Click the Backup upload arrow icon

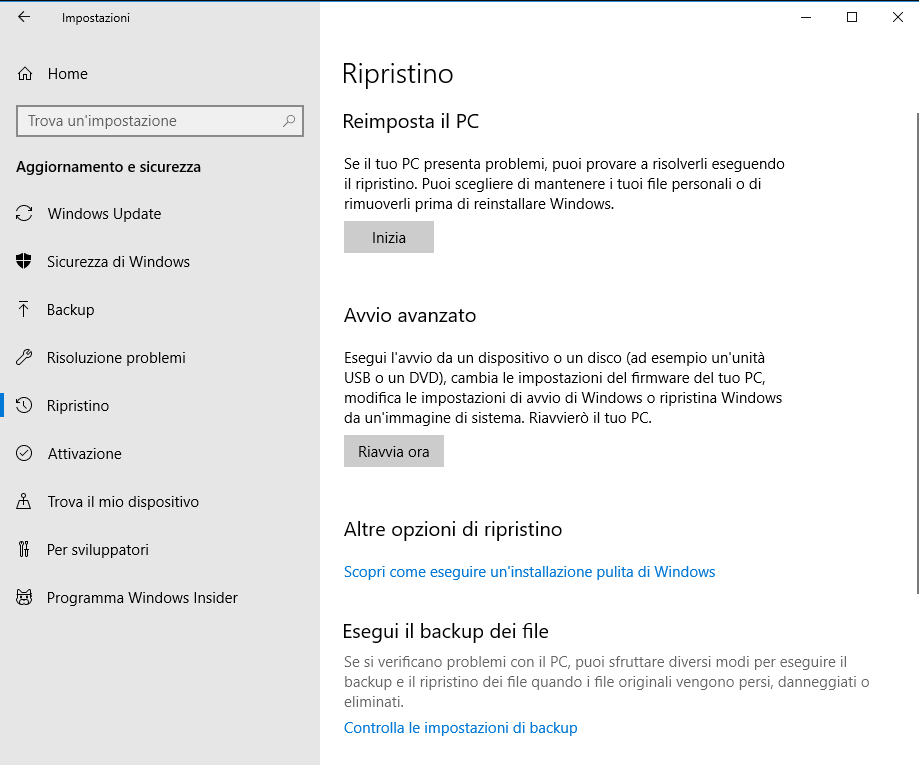(25, 310)
